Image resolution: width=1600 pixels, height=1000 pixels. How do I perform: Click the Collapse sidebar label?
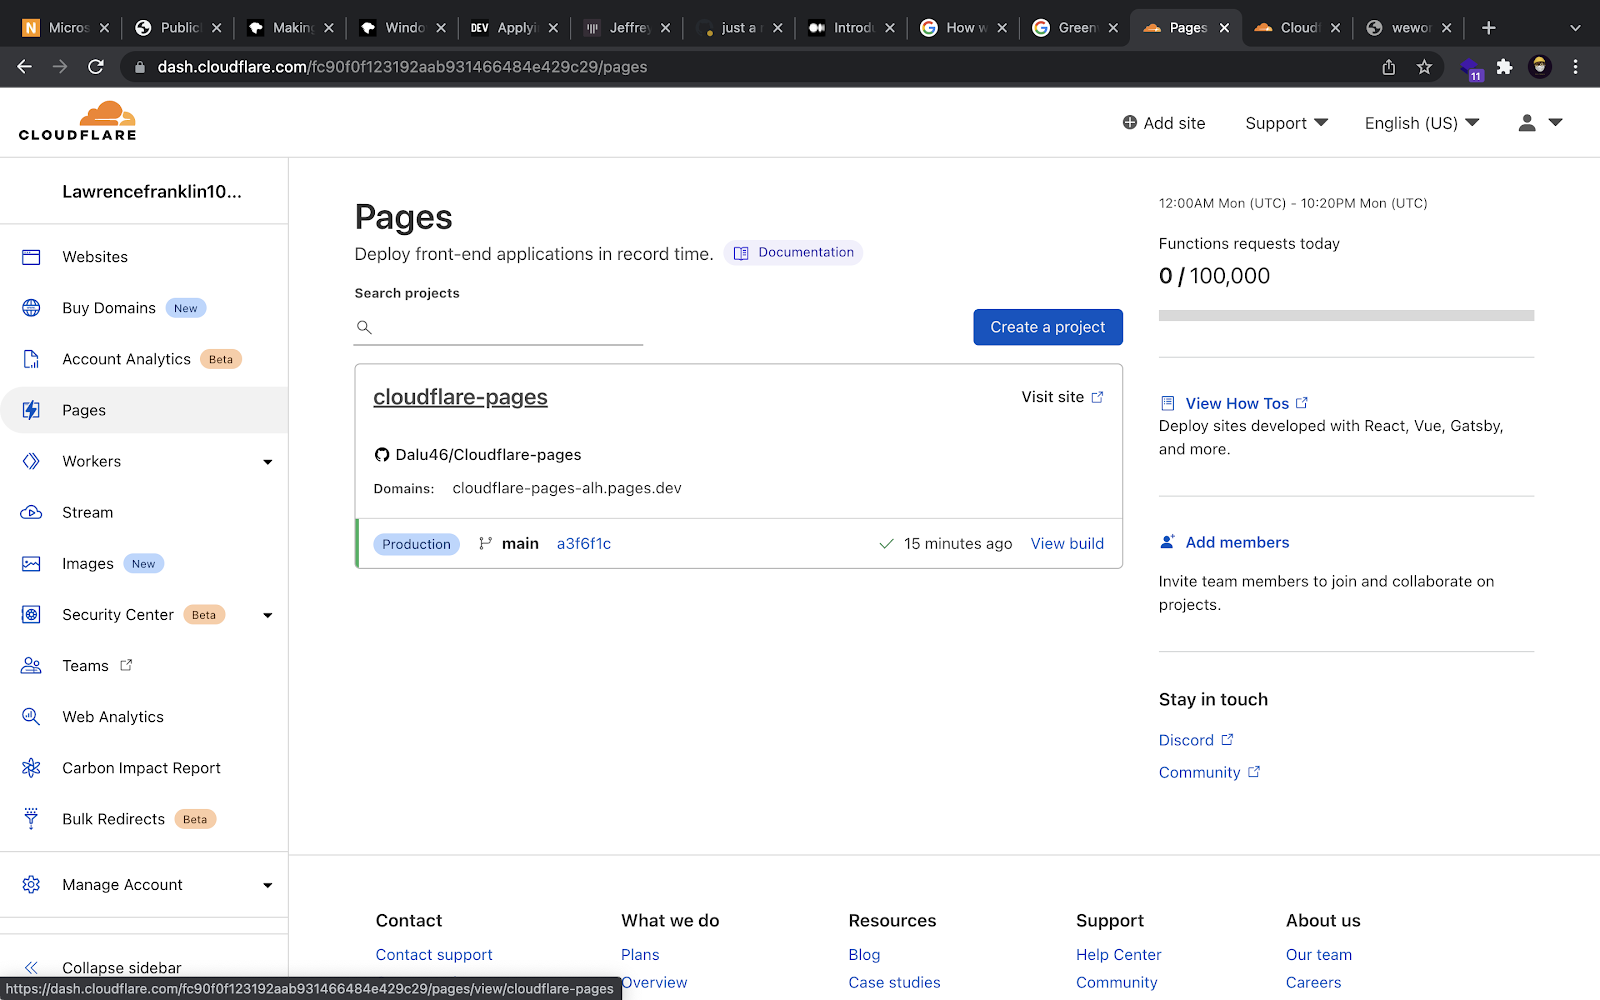pyautogui.click(x=122, y=967)
